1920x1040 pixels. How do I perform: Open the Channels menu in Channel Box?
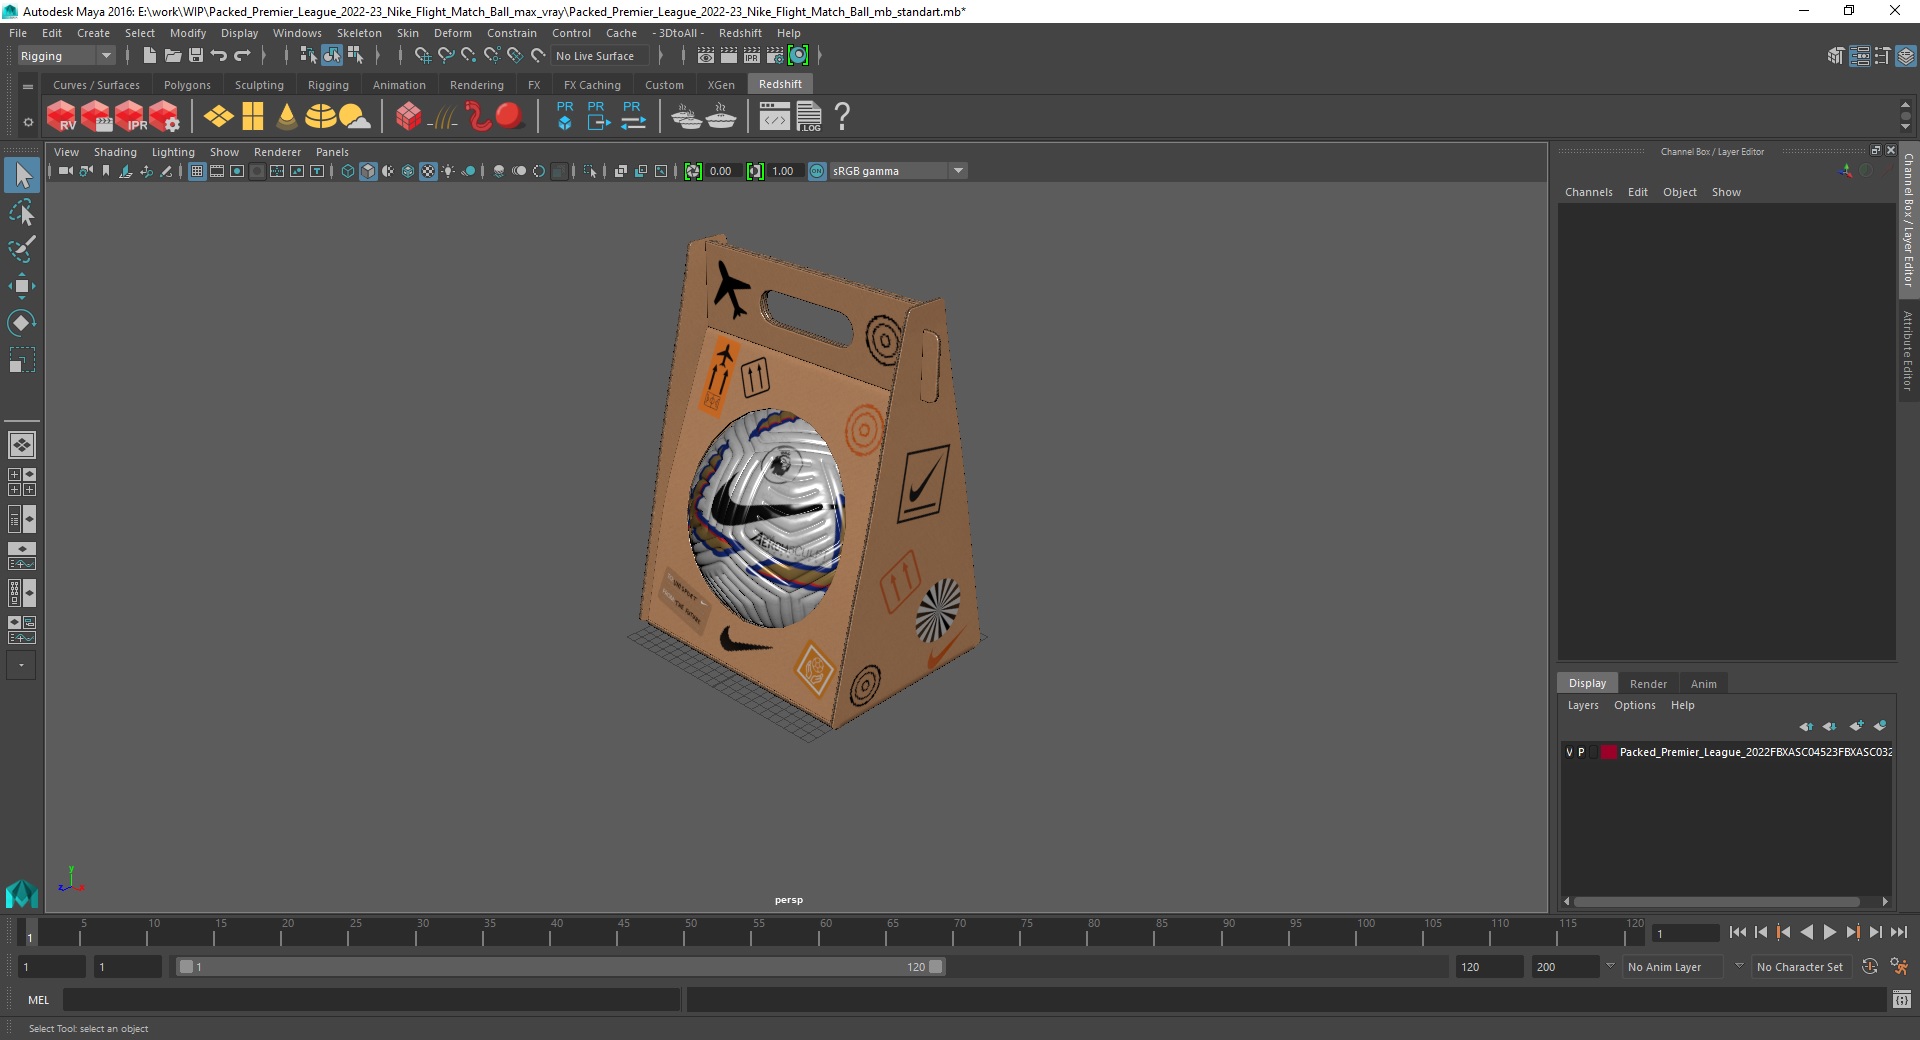1588,192
